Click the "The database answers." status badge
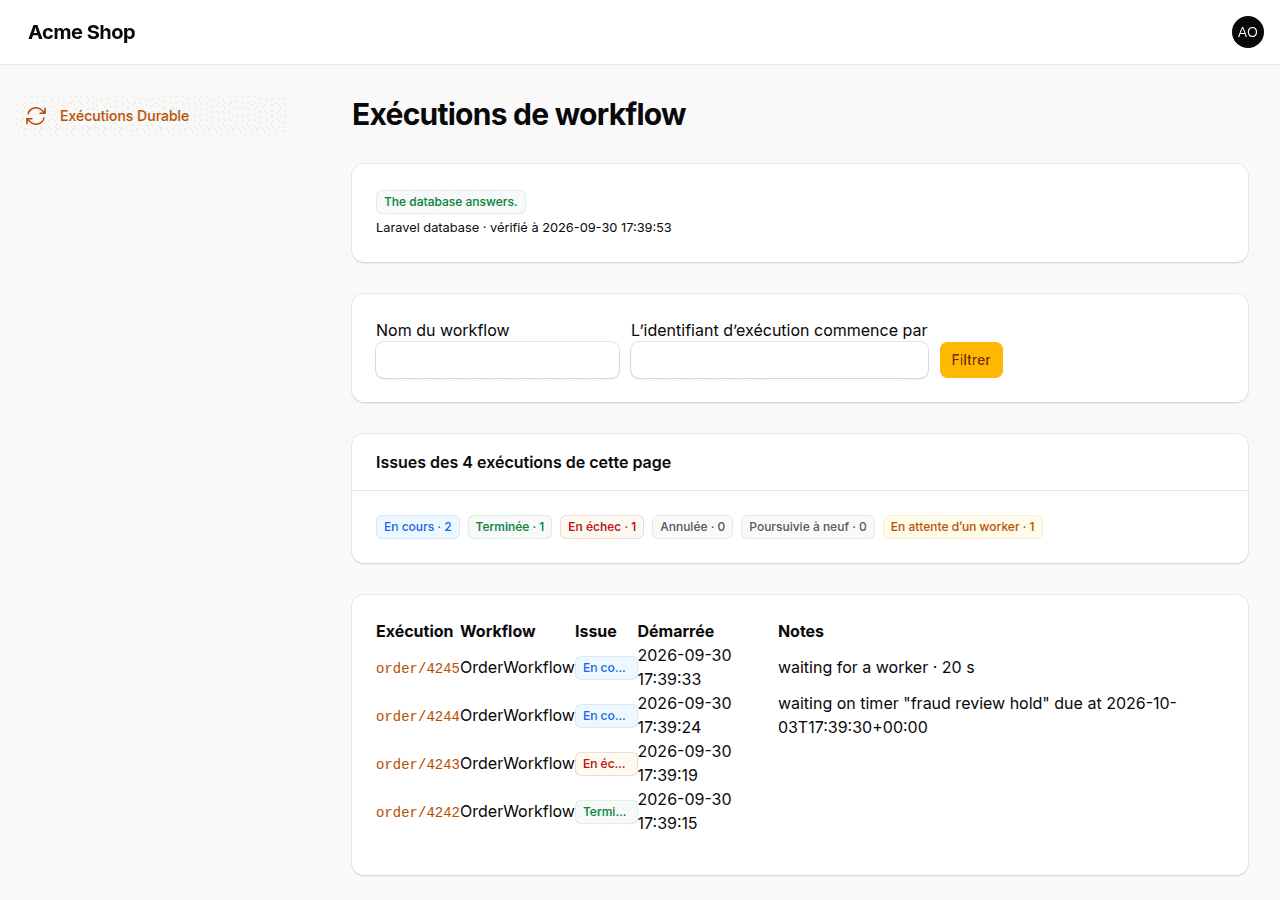Image resolution: width=1280 pixels, height=900 pixels. pos(451,202)
